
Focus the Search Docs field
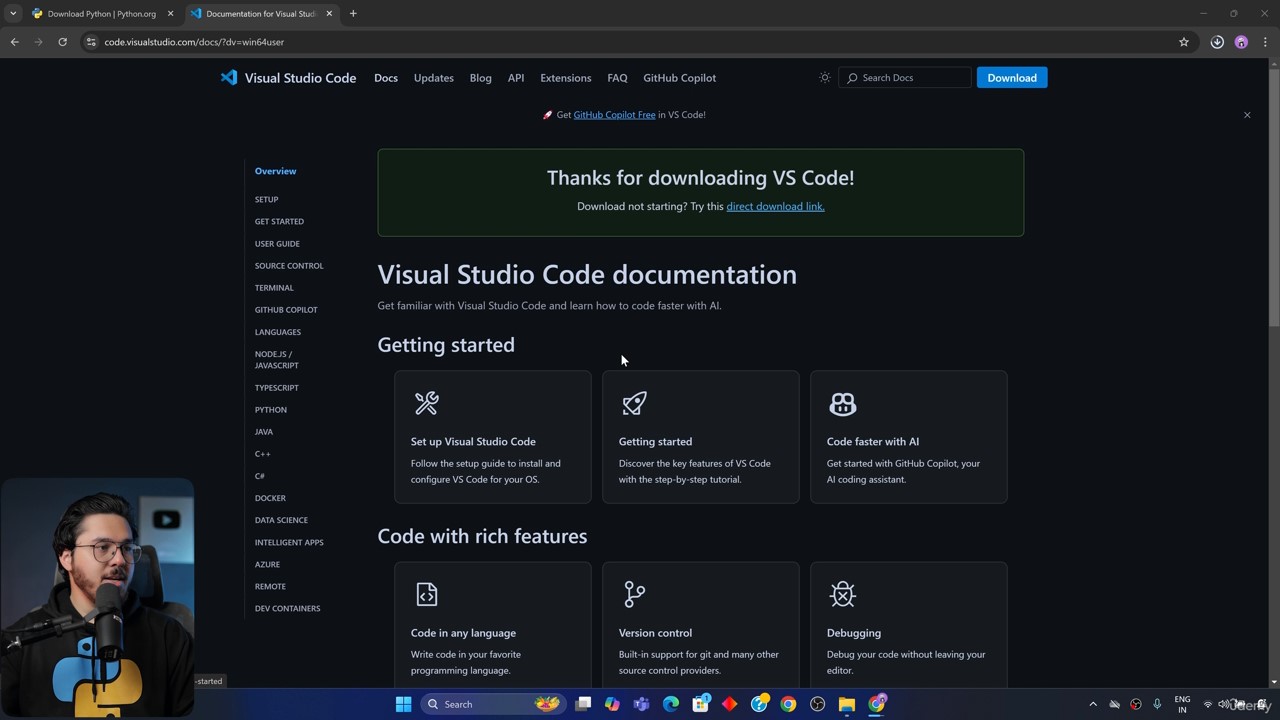905,78
